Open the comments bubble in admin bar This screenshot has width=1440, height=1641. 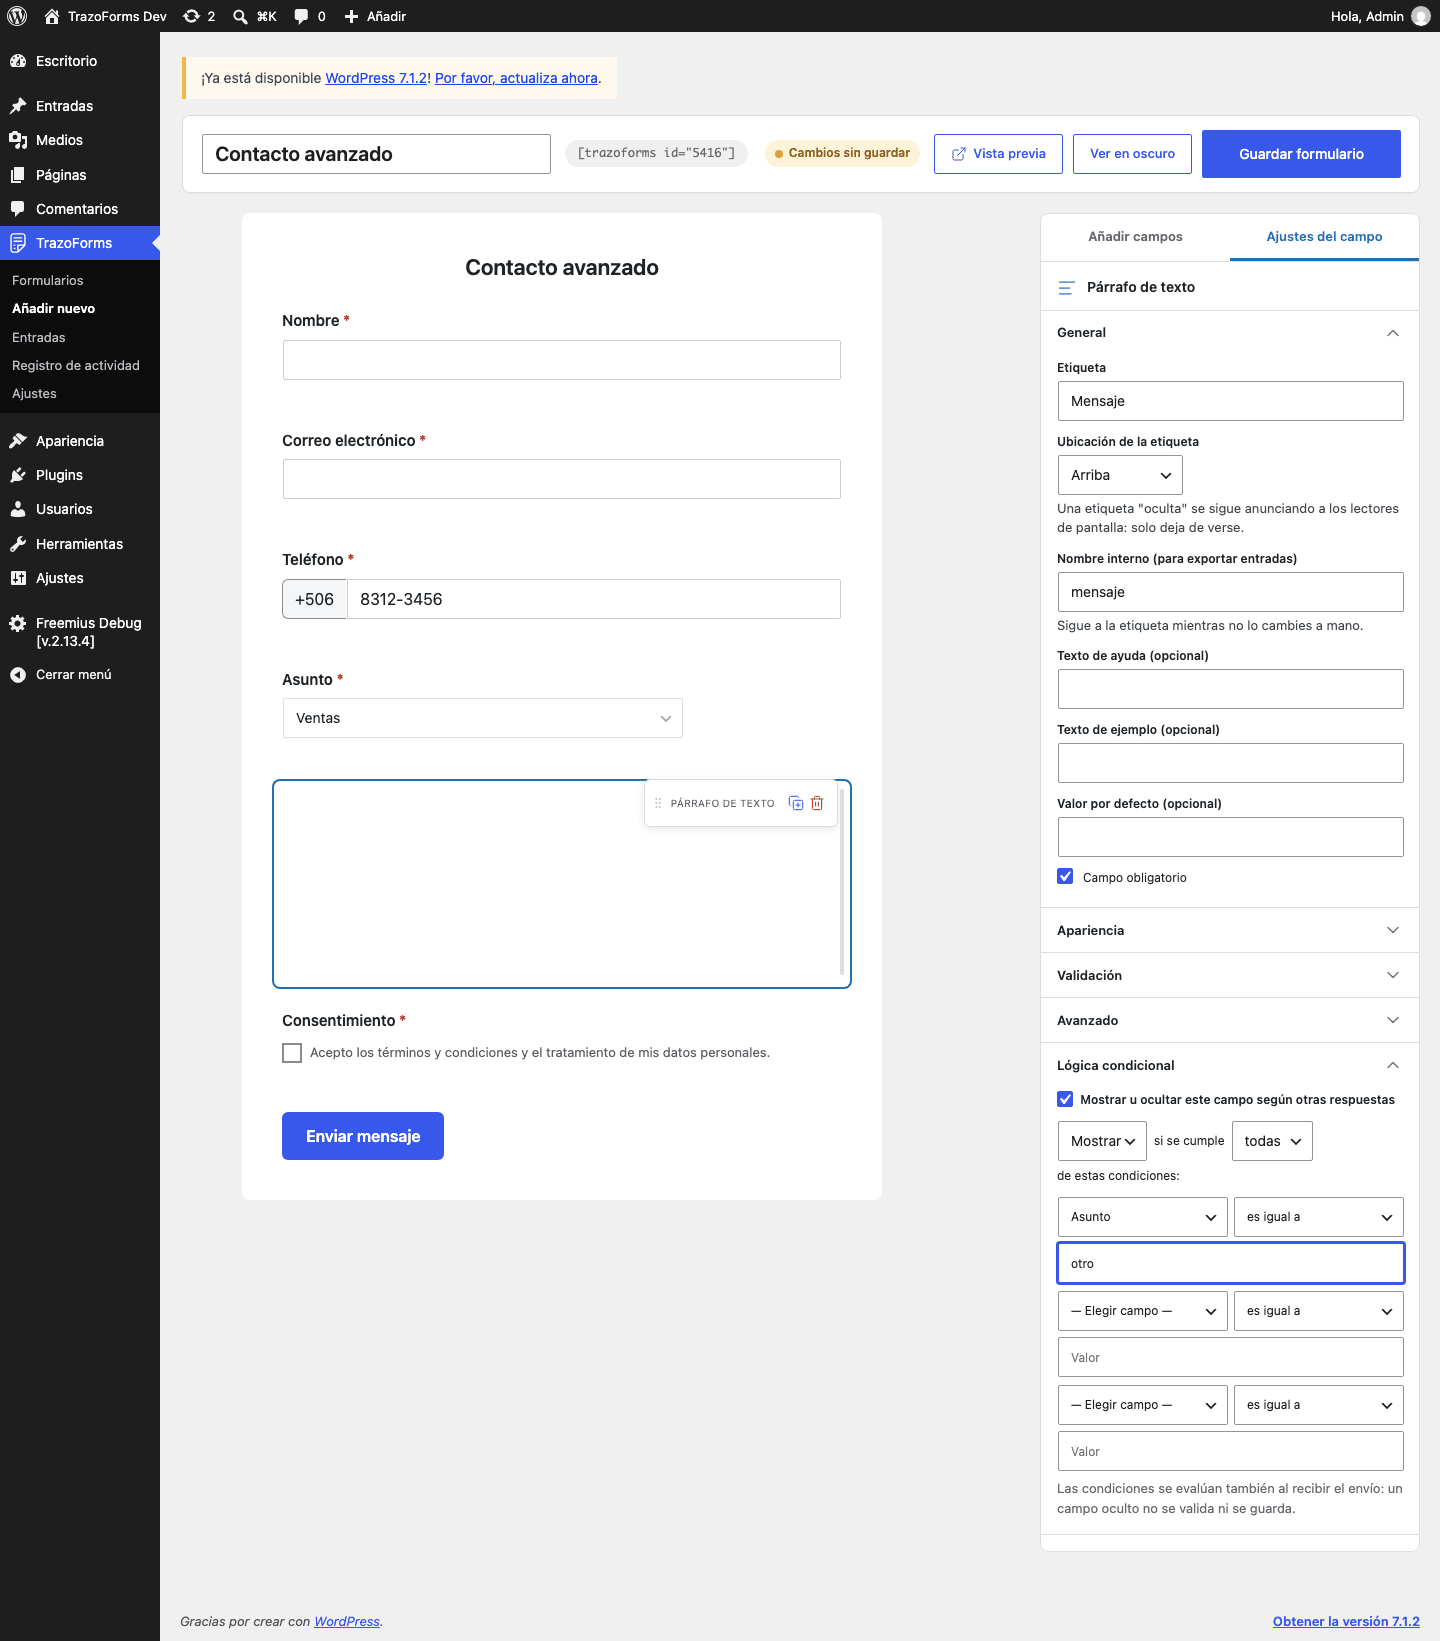point(309,16)
